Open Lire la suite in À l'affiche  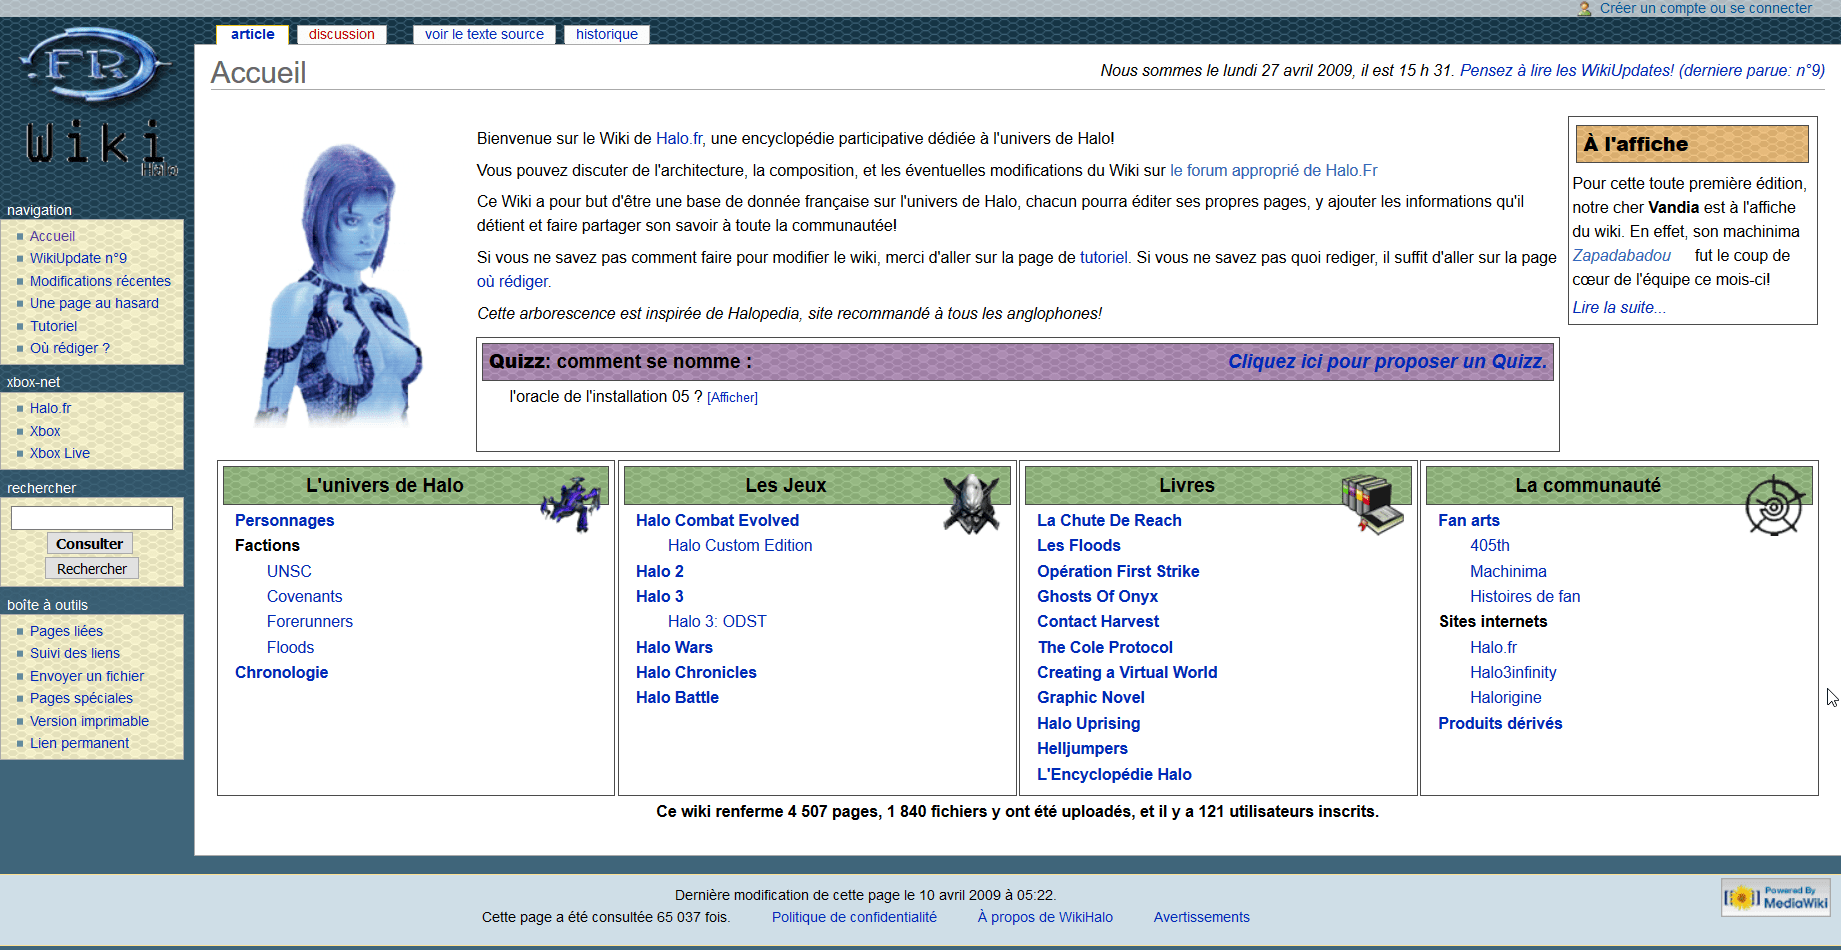[1619, 308]
